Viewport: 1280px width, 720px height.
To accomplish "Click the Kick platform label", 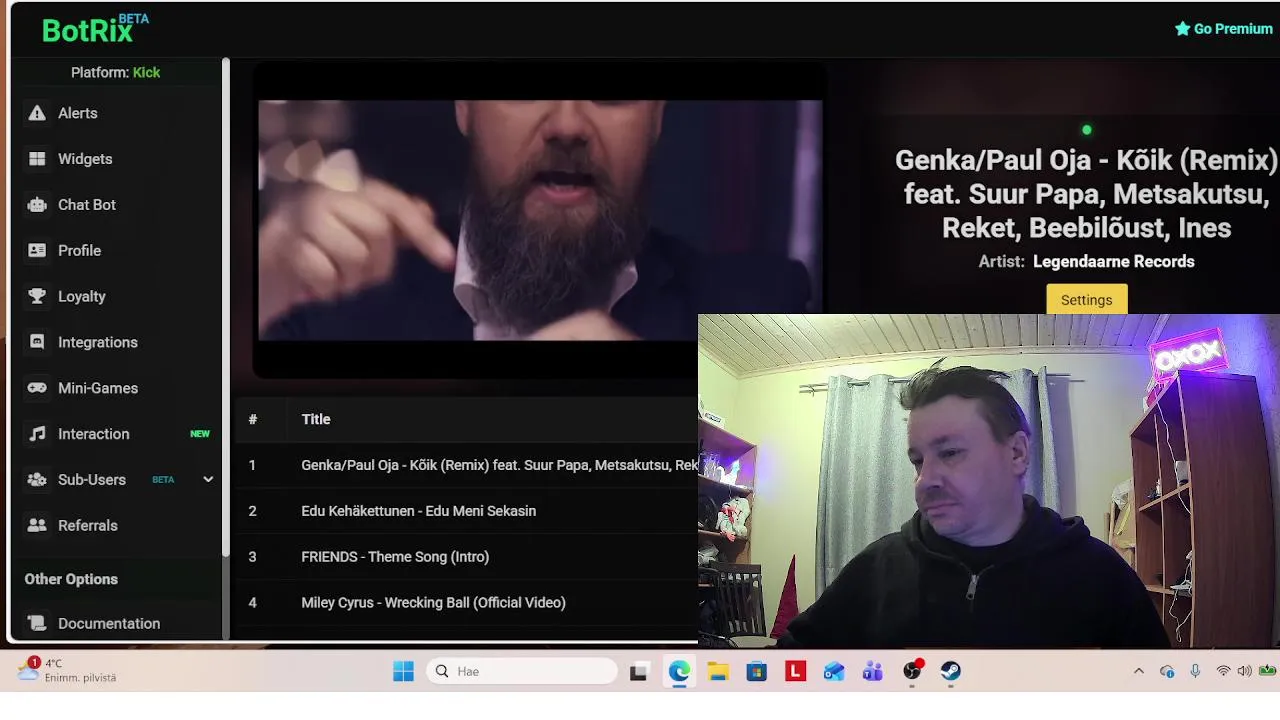I will pyautogui.click(x=146, y=72).
